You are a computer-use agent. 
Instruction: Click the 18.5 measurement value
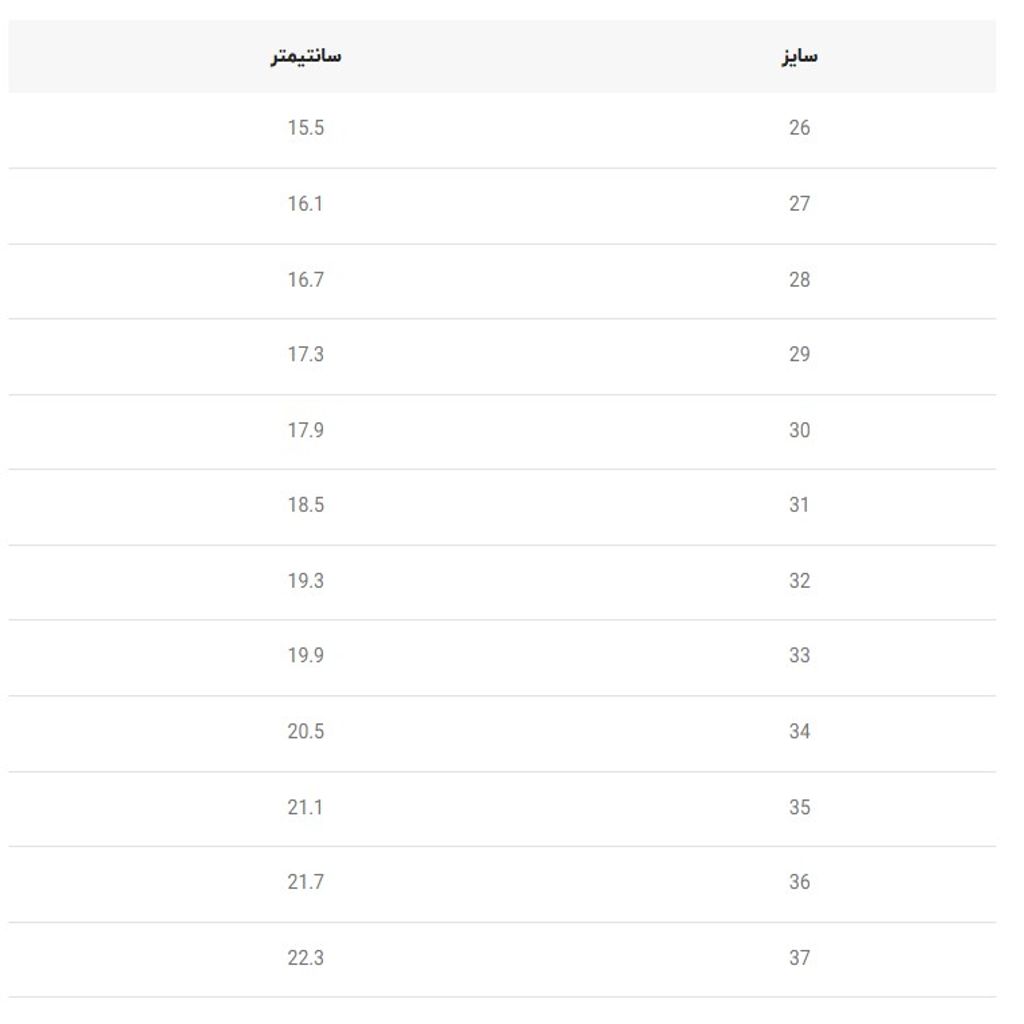(306, 505)
